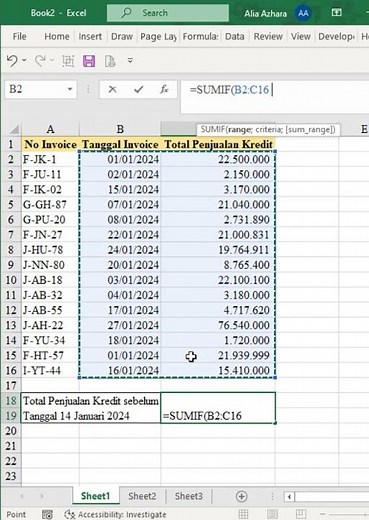This screenshot has height=520, width=369.
Task: Click horizontal scrollbar left arrow
Action: tap(289, 497)
